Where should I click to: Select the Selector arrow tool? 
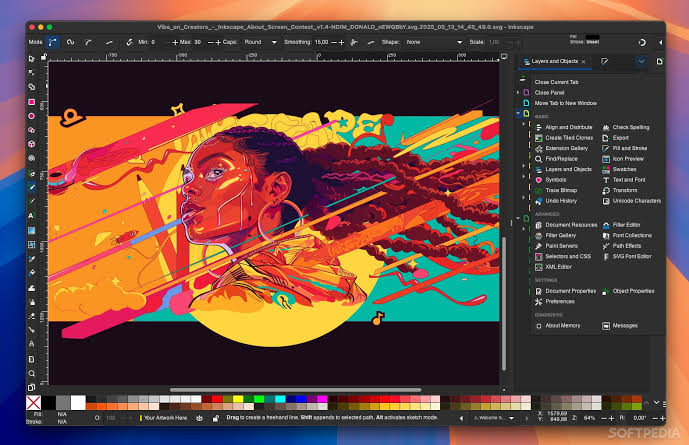[x=31, y=58]
